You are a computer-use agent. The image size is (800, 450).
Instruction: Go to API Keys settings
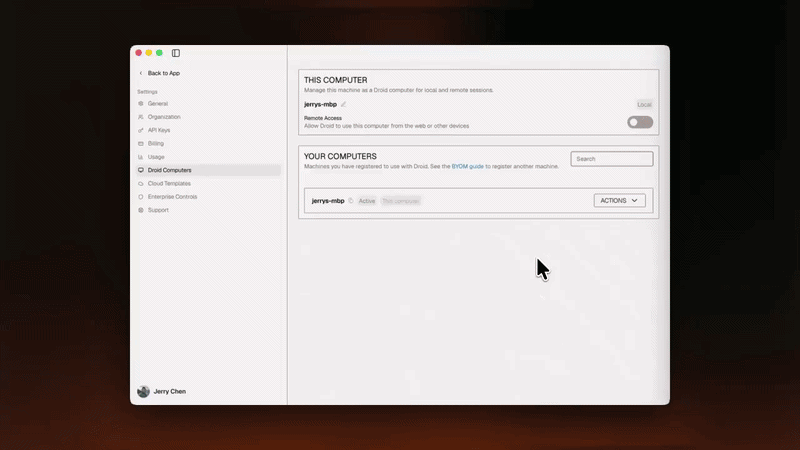159,130
